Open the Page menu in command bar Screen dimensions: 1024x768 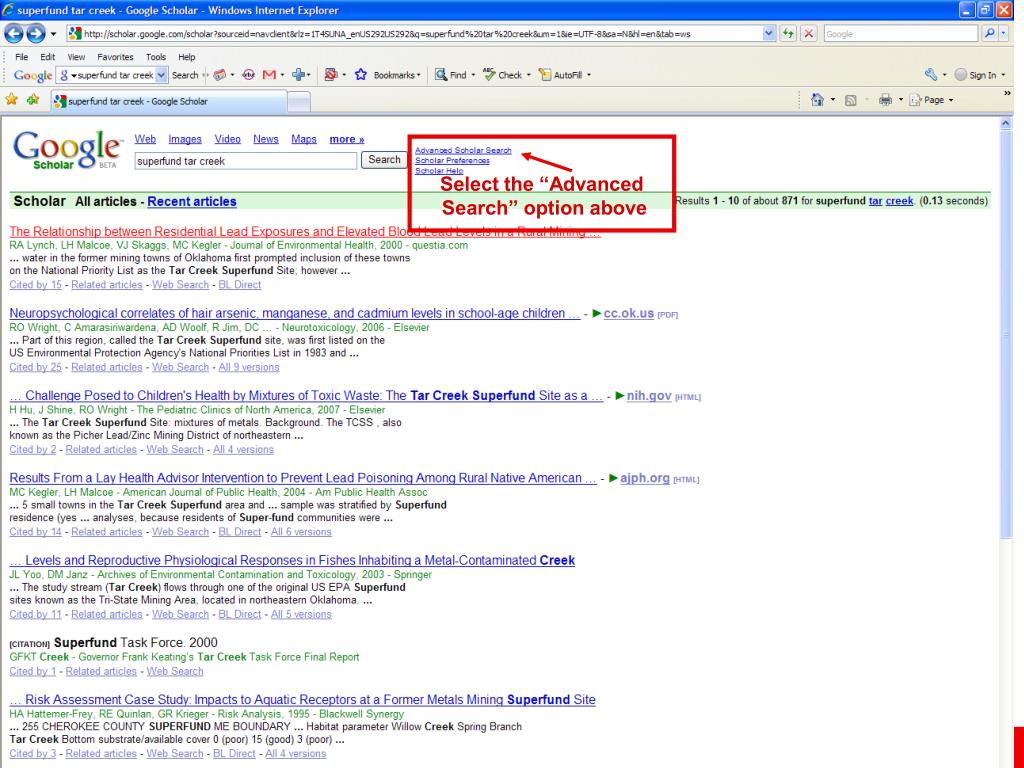coord(931,100)
